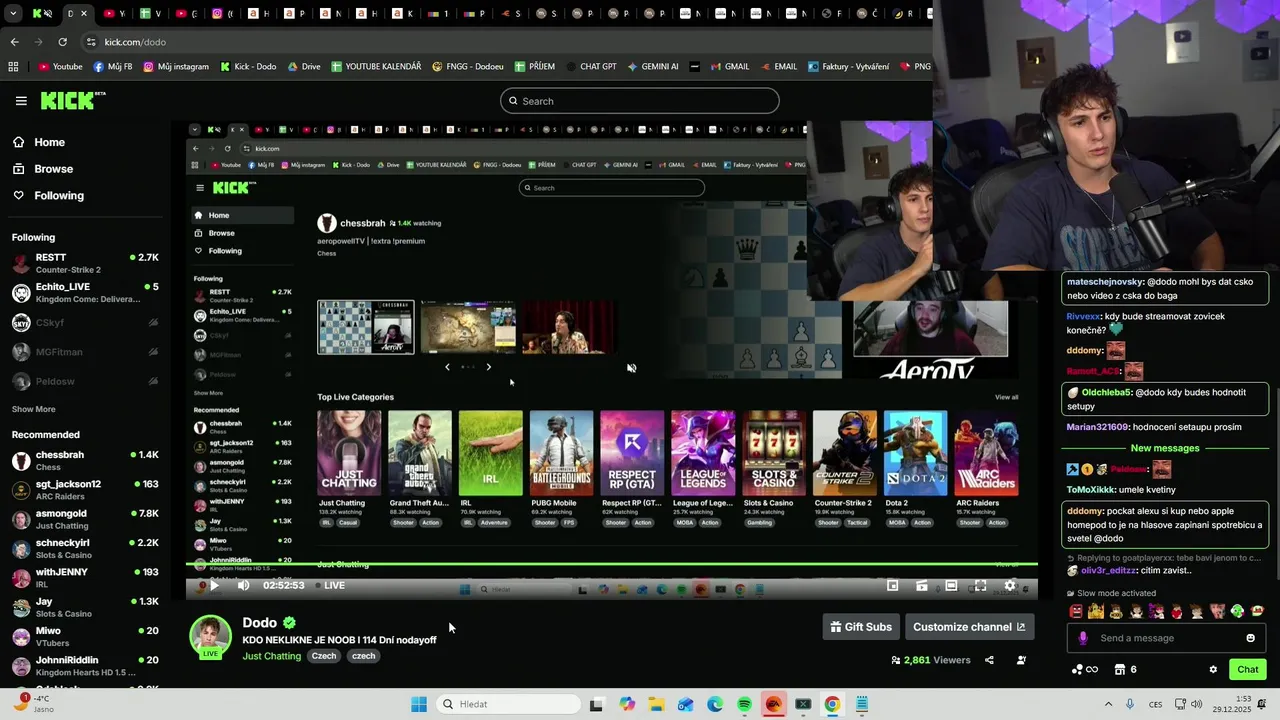Open the GMAIL bookmark
Image resolution: width=1280 pixels, height=720 pixels.
coord(728,67)
